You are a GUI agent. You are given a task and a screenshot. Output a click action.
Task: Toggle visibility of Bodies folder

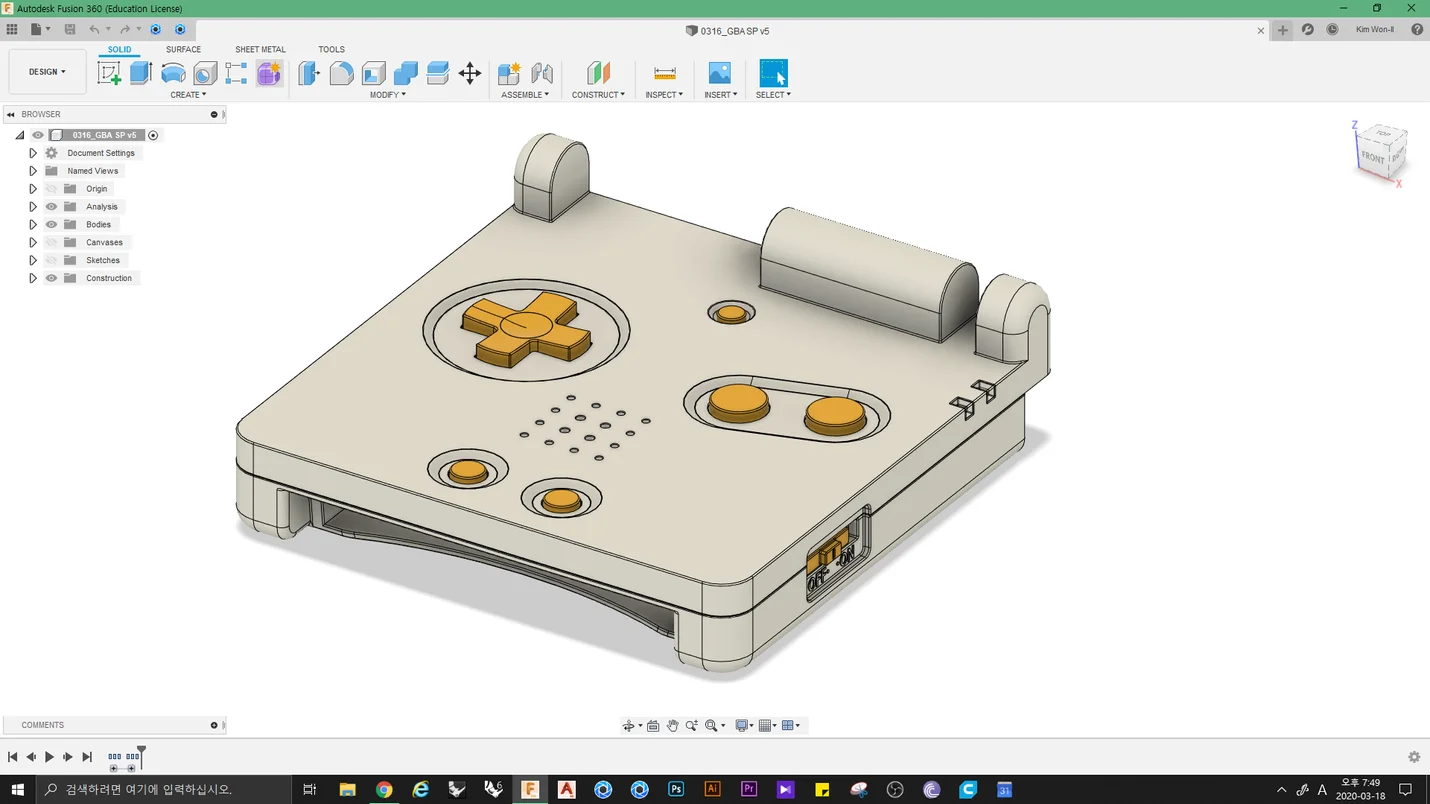51,225
